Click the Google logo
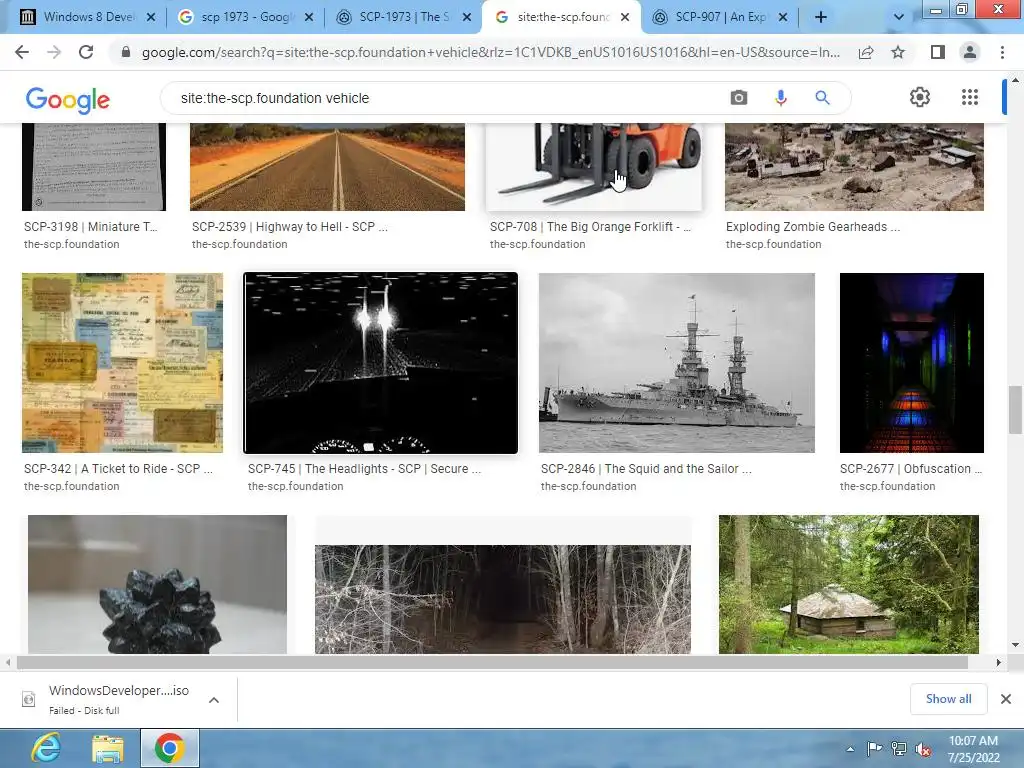 pos(67,99)
